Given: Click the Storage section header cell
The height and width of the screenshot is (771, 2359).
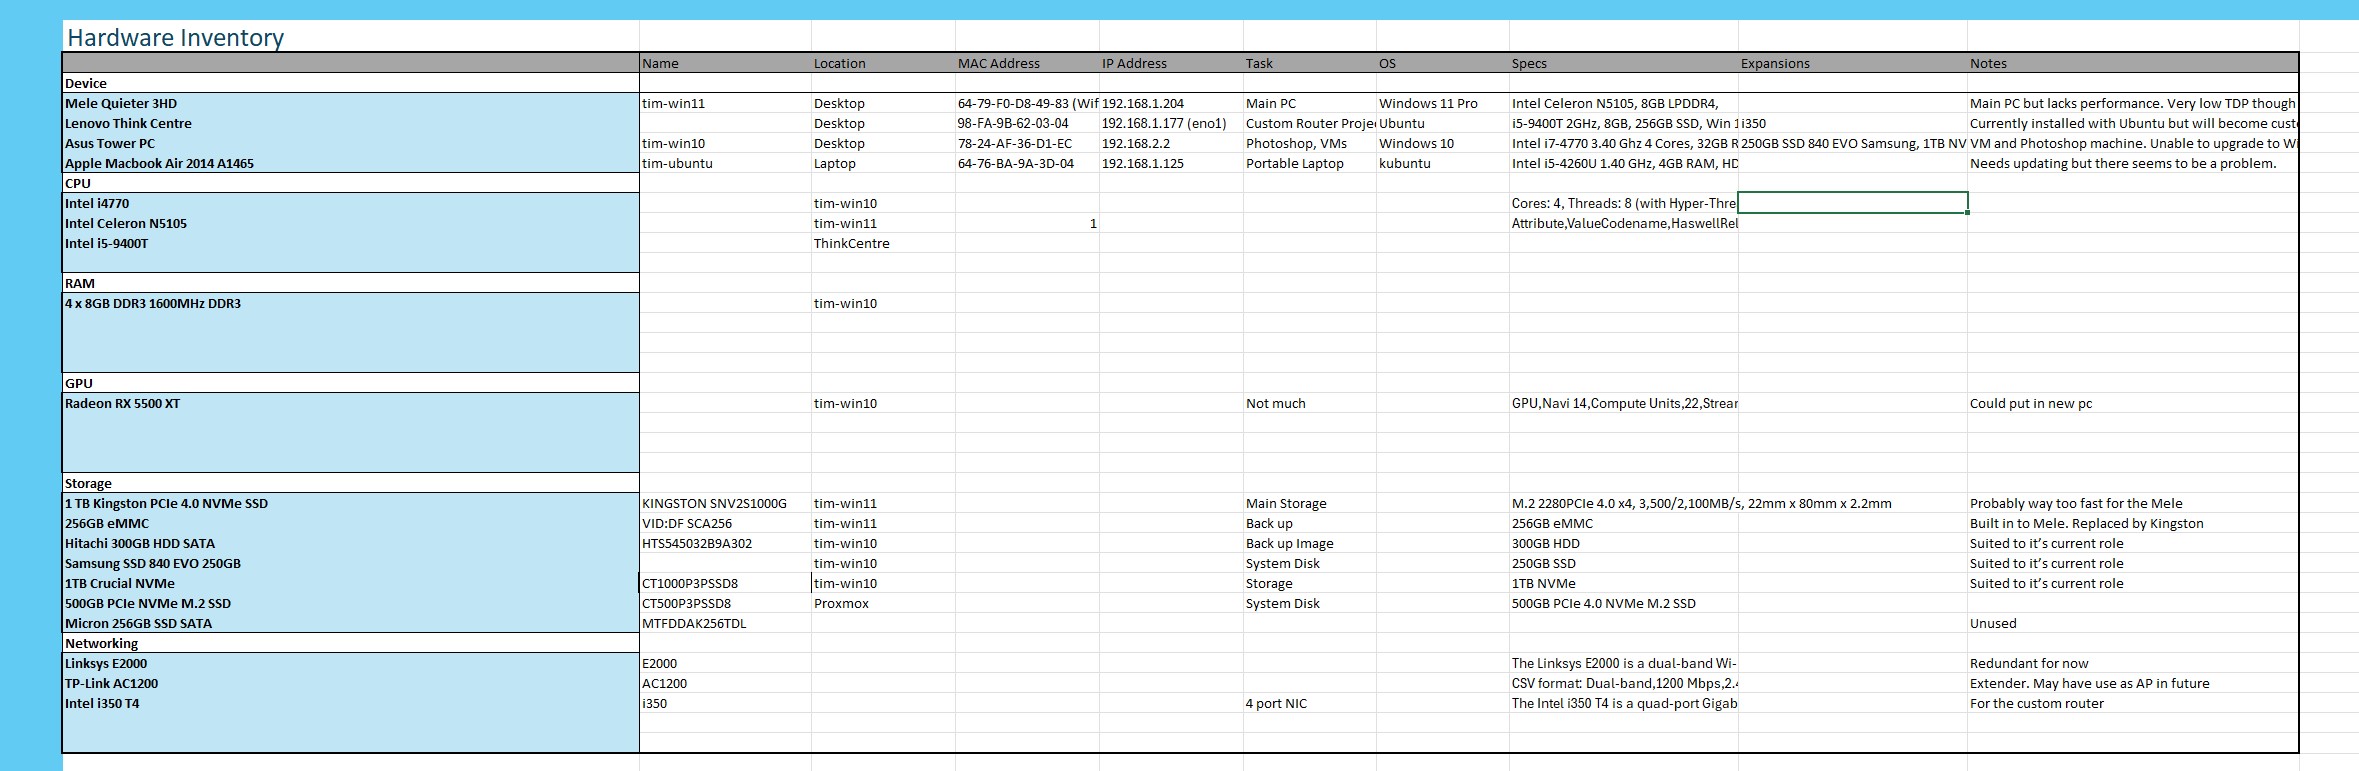Looking at the screenshot, I should pyautogui.click(x=89, y=483).
